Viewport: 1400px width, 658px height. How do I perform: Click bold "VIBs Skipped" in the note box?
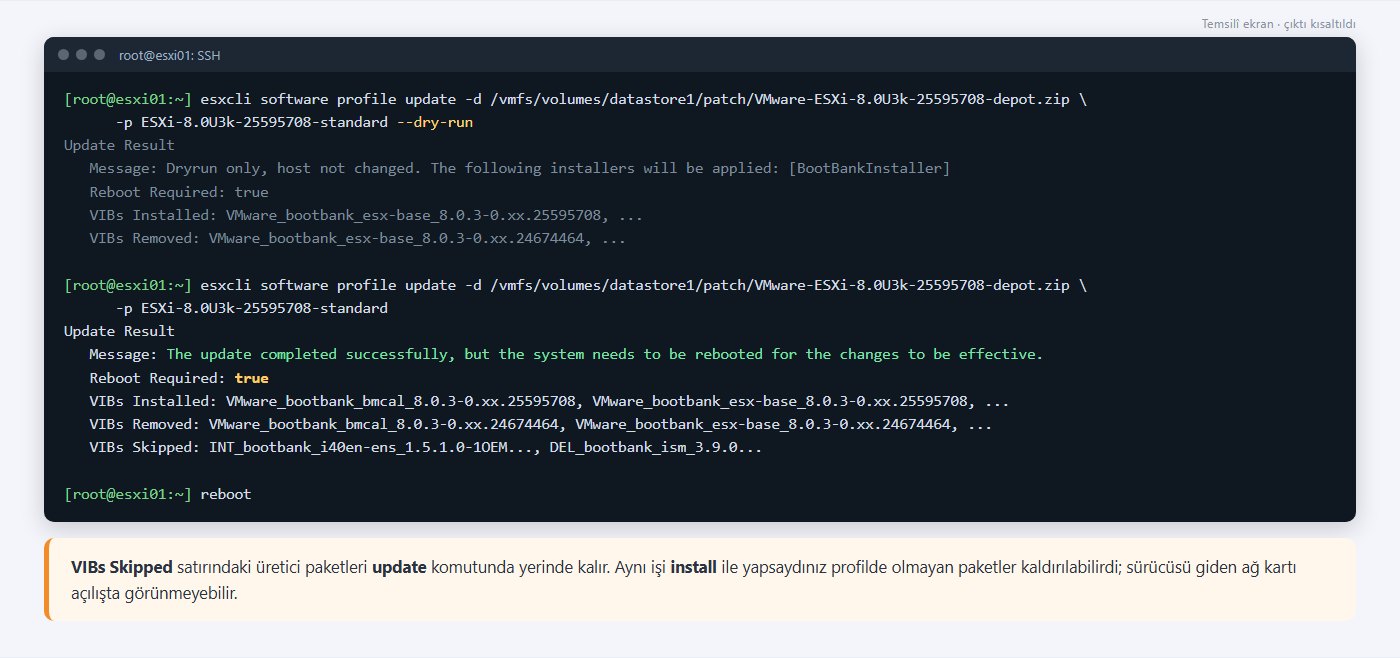pos(122,567)
